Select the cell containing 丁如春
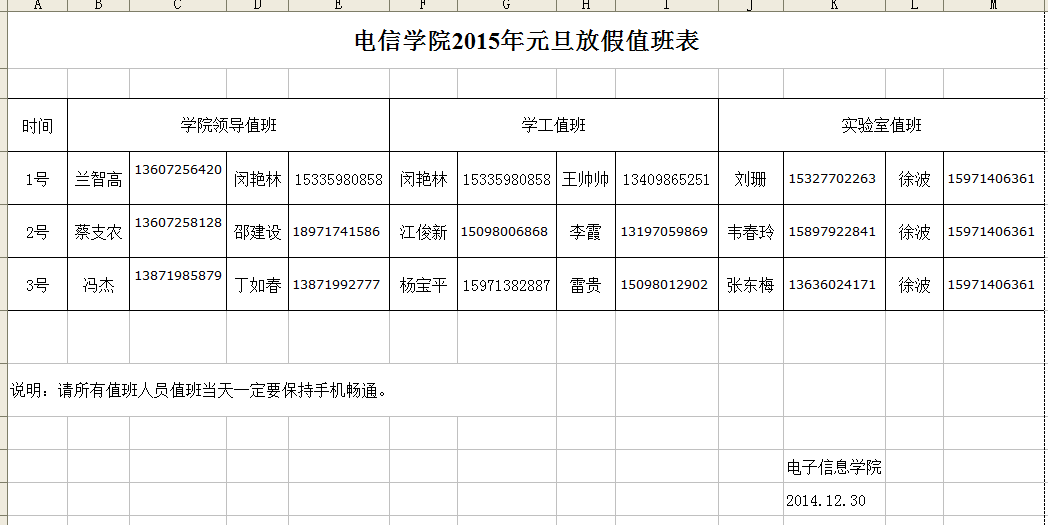The image size is (1048, 525). click(257, 285)
